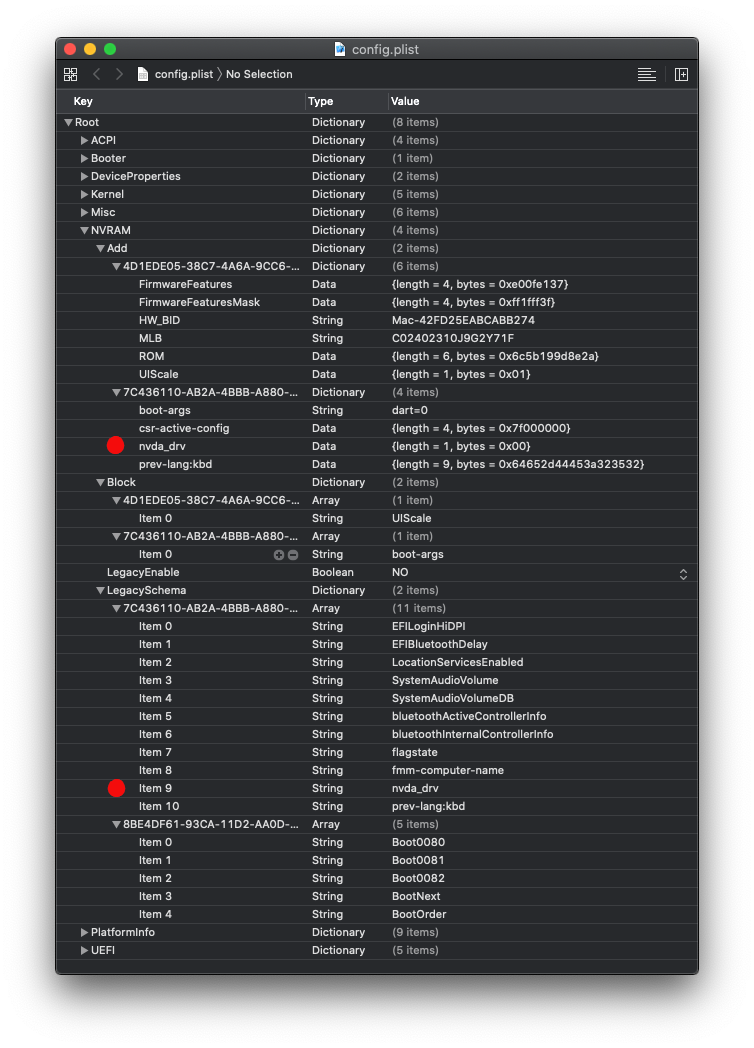Select the csr-active-config row
Viewport: 754px width, 1048px height.
[184, 428]
